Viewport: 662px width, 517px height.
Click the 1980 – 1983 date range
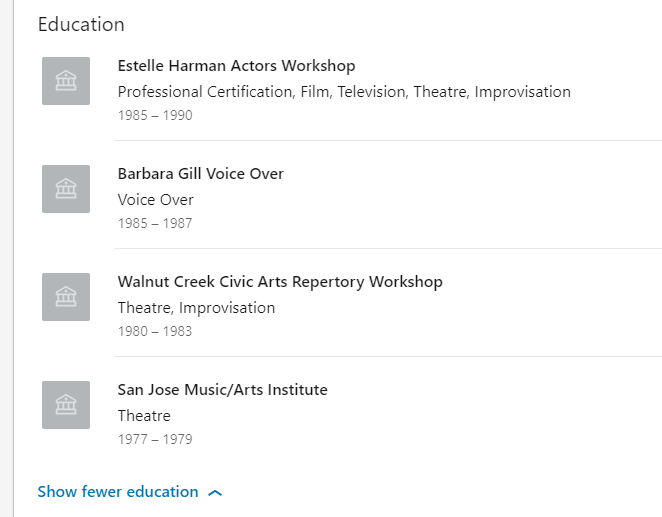pos(155,331)
